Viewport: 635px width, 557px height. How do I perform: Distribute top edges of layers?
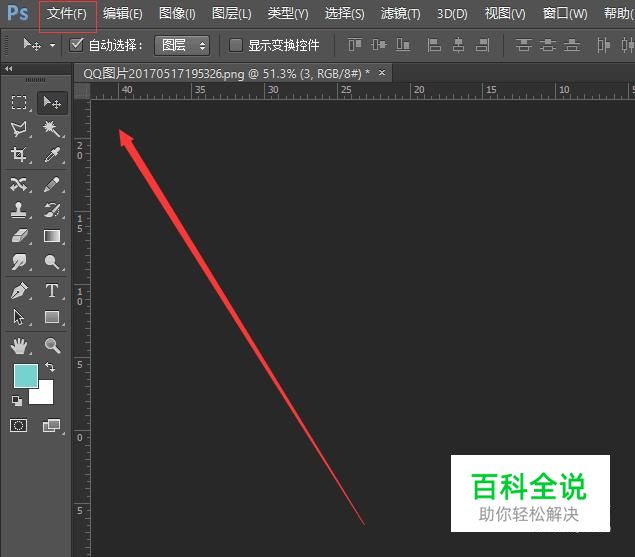pos(523,45)
